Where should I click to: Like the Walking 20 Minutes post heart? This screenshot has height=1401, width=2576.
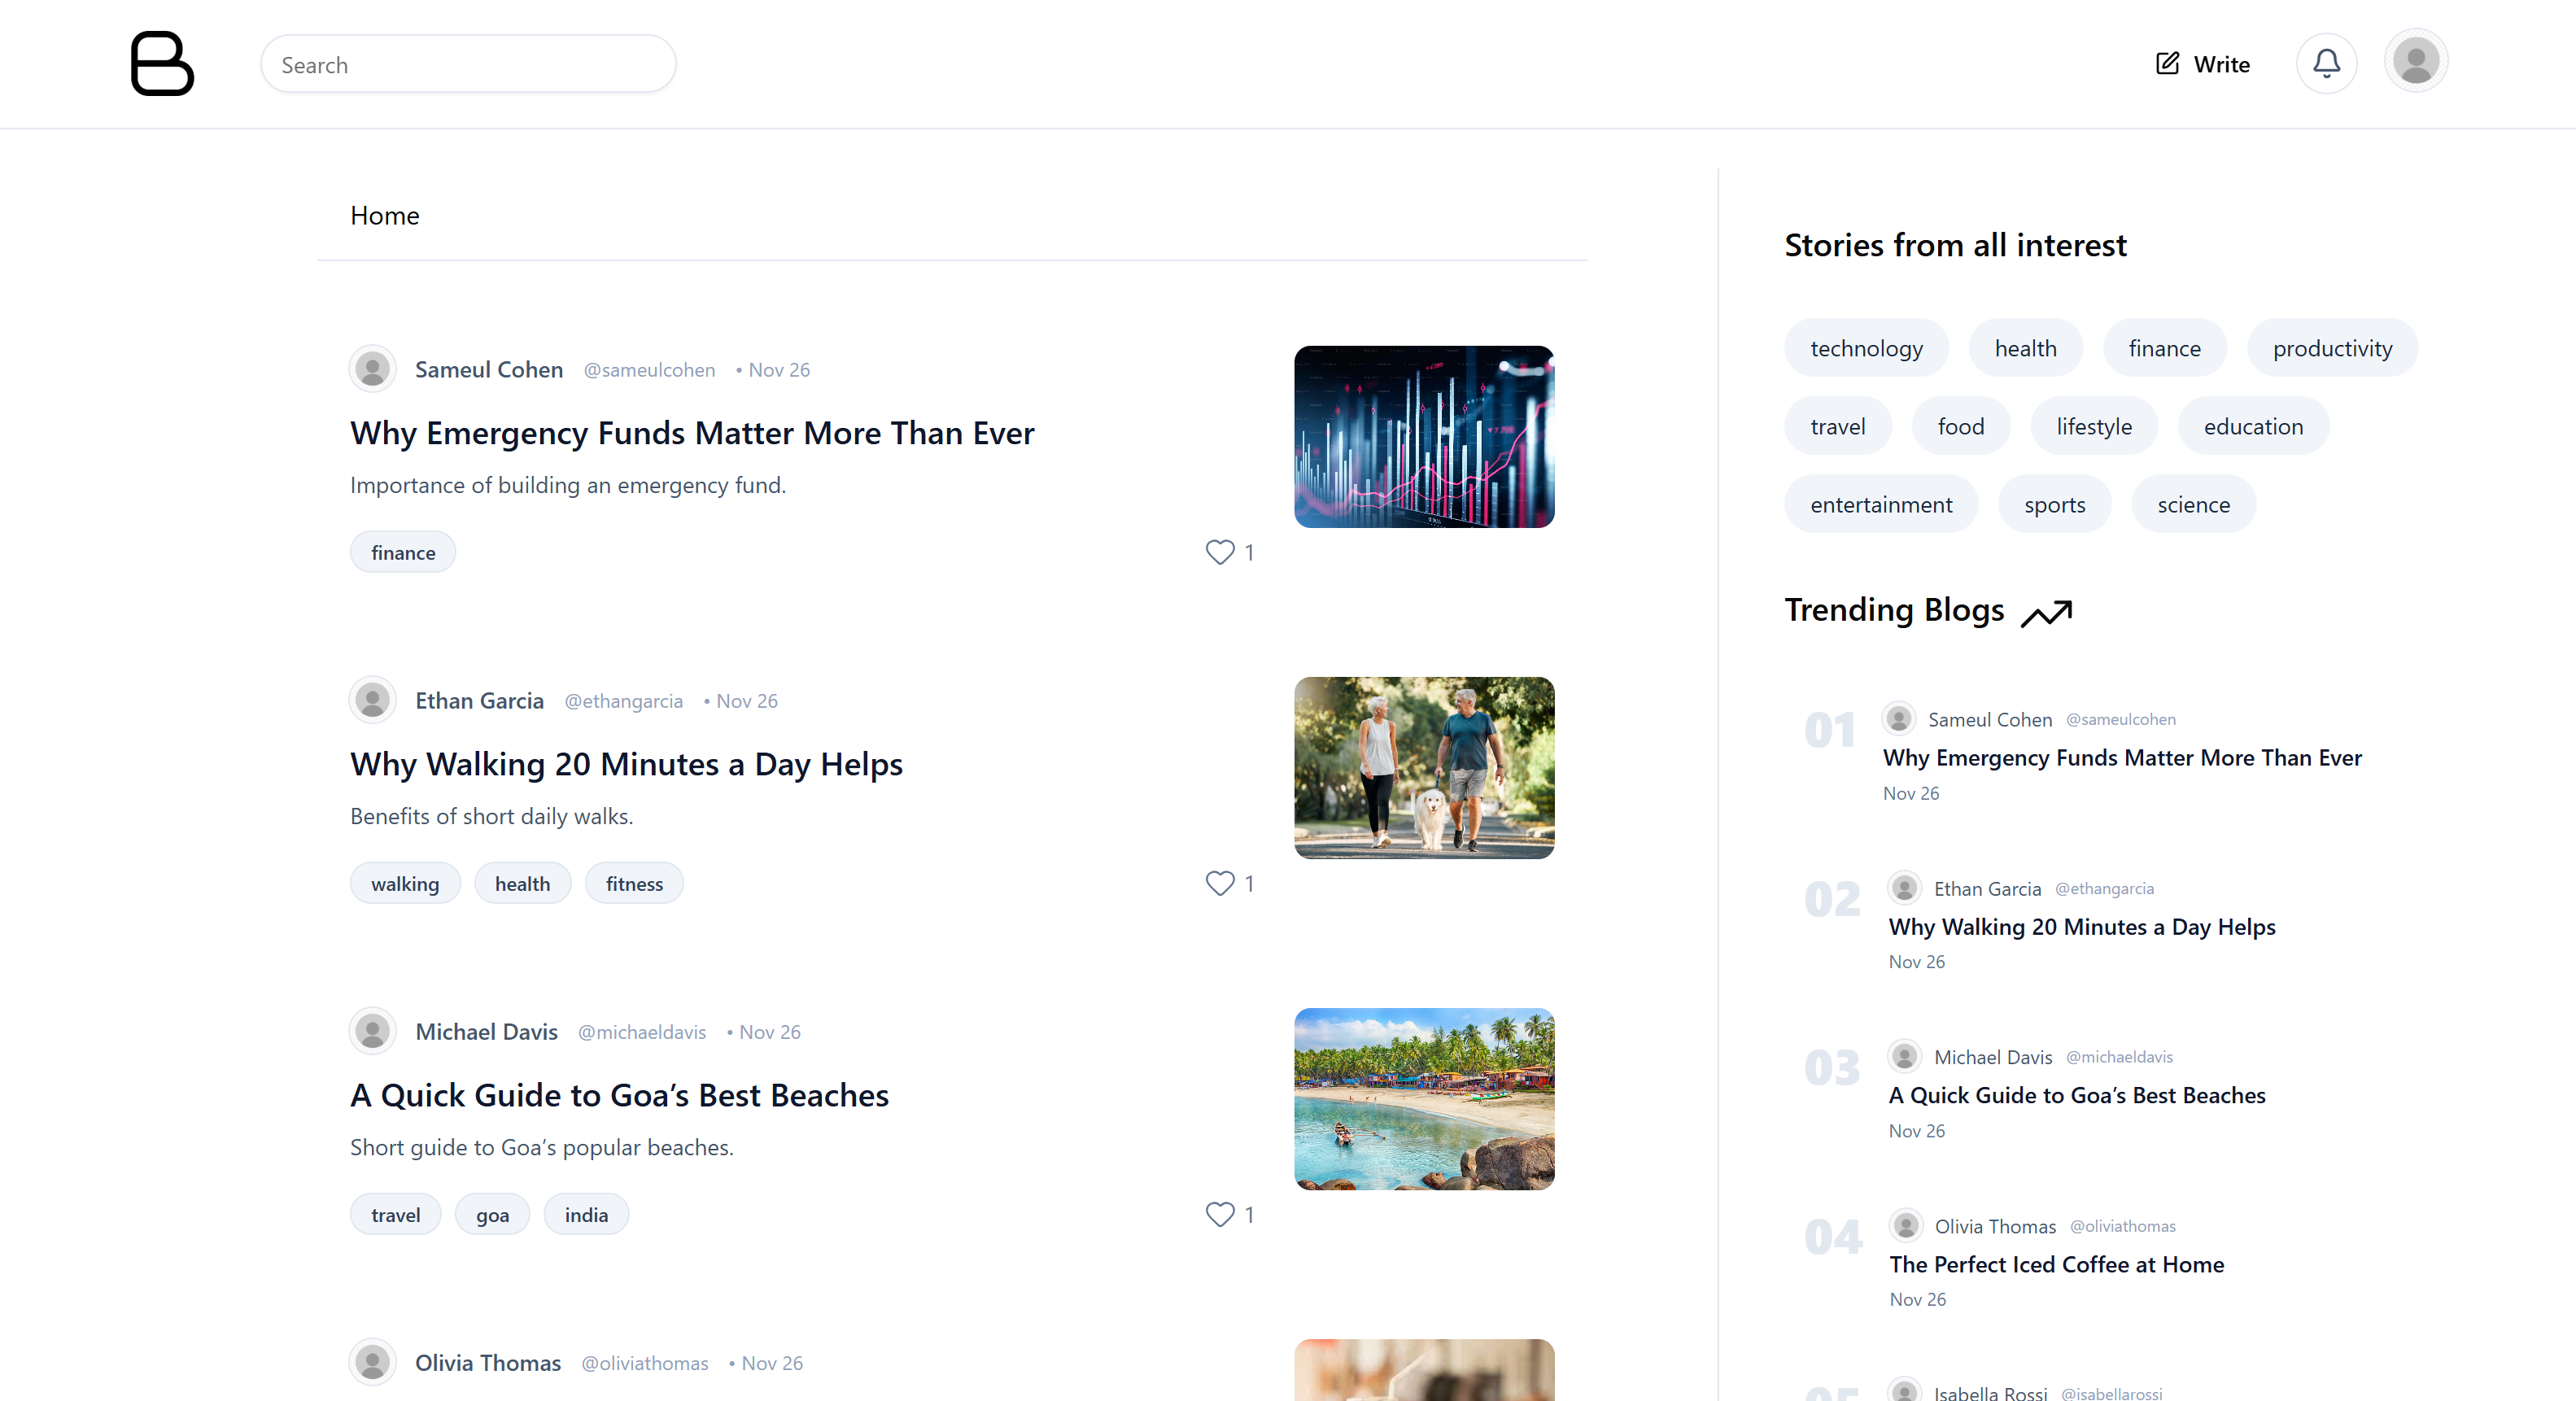pyautogui.click(x=1219, y=883)
